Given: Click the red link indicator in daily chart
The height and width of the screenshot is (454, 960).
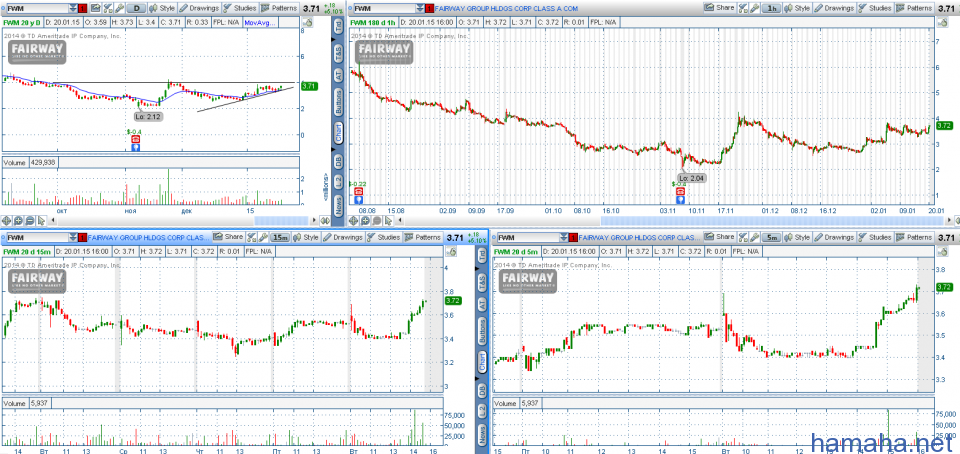Looking at the screenshot, I should click(83, 9).
